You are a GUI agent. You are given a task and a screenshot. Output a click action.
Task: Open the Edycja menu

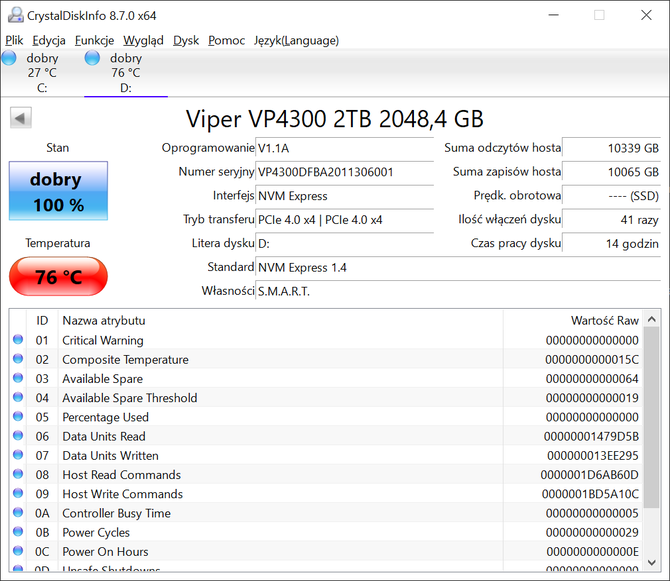pos(49,41)
